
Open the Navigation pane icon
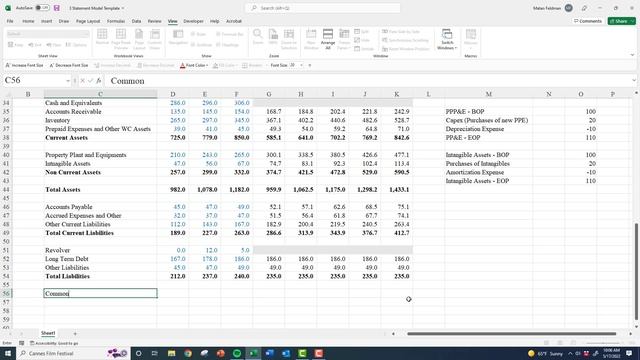pyautogui.click(x=178, y=37)
